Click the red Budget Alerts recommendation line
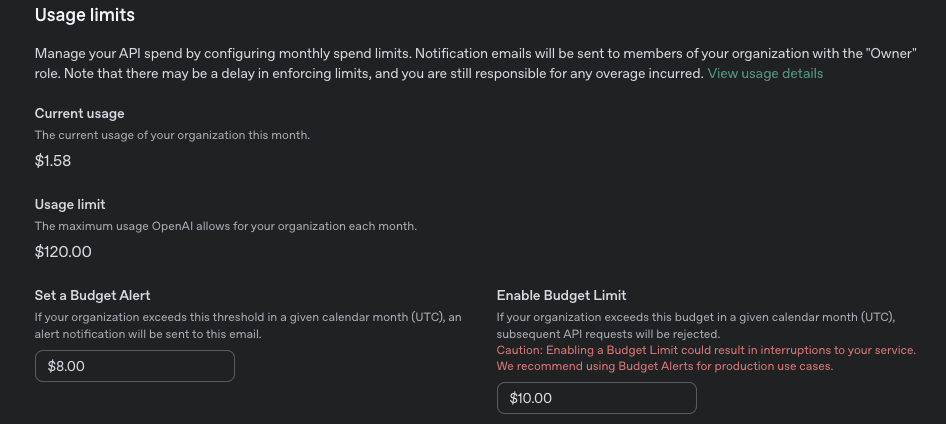The height and width of the screenshot is (424, 946). [665, 366]
